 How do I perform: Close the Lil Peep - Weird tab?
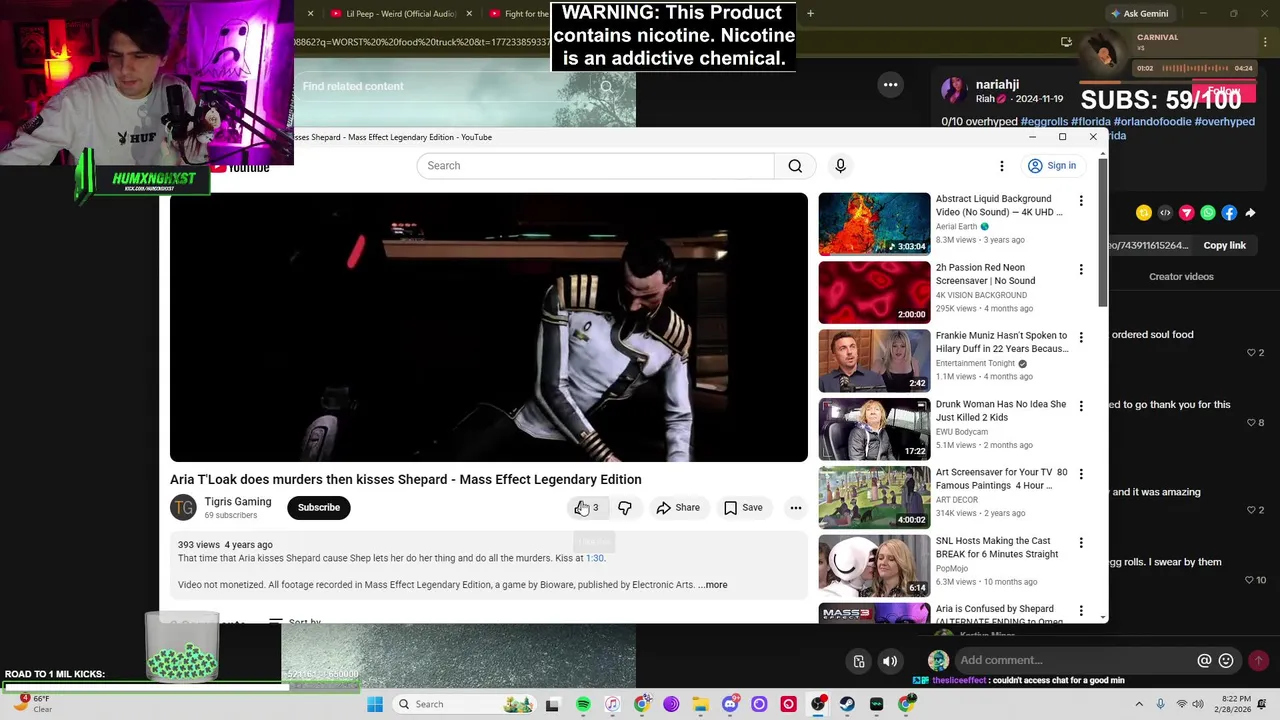tap(469, 14)
